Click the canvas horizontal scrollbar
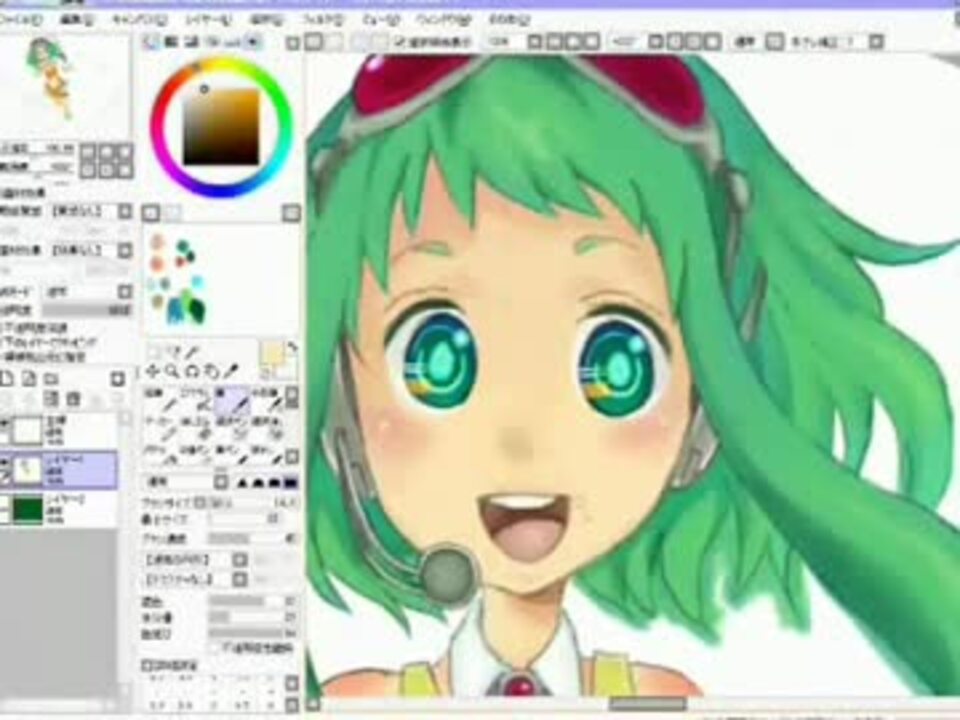 (x=647, y=705)
